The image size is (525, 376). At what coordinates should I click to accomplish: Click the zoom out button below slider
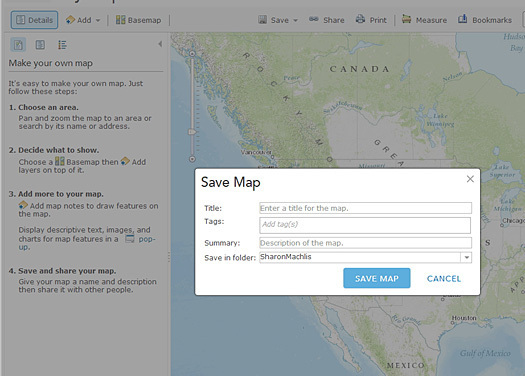(192, 159)
